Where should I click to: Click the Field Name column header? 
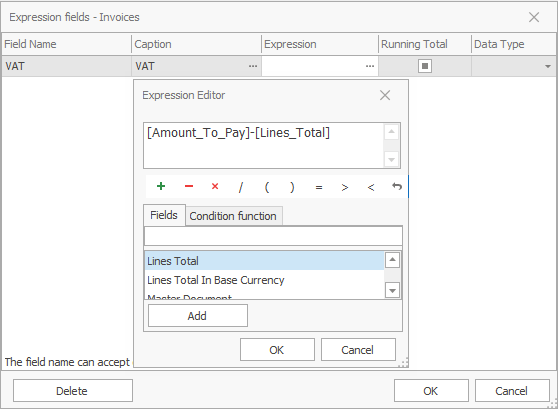[66, 44]
